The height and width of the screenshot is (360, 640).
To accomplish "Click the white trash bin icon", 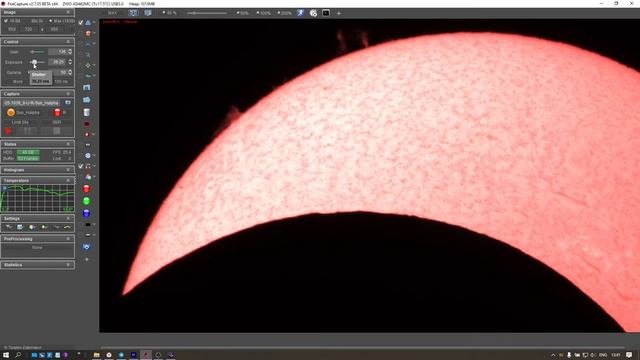I will pyautogui.click(x=87, y=112).
